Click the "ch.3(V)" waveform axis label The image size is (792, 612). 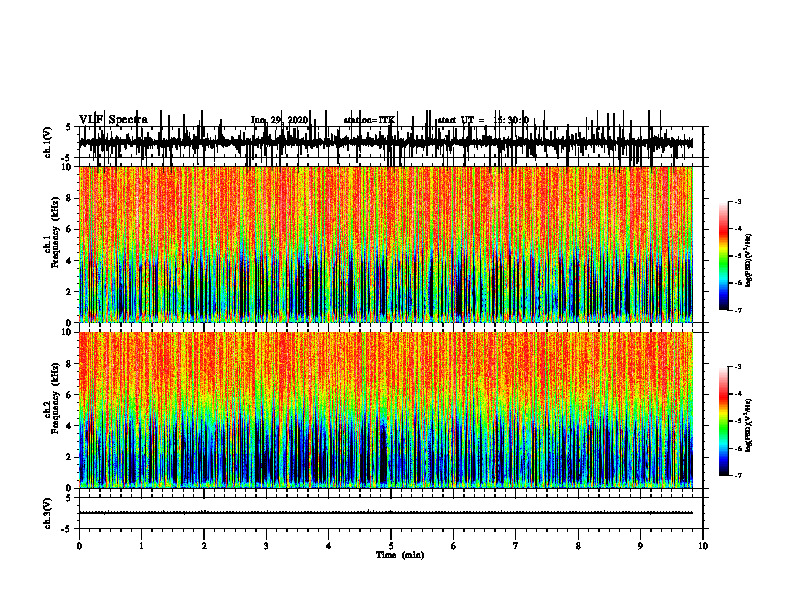[x=48, y=513]
